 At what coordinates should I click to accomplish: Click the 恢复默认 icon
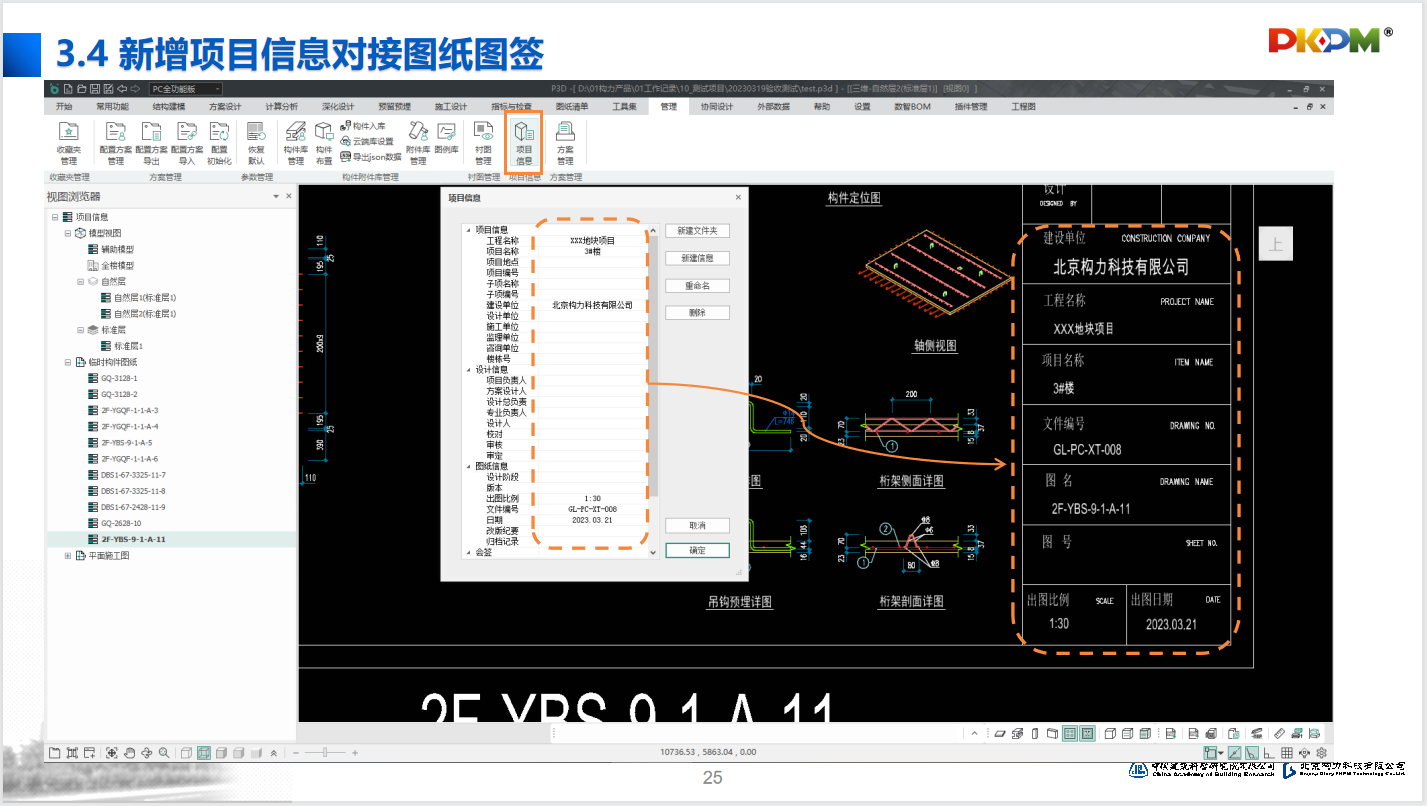[x=256, y=141]
